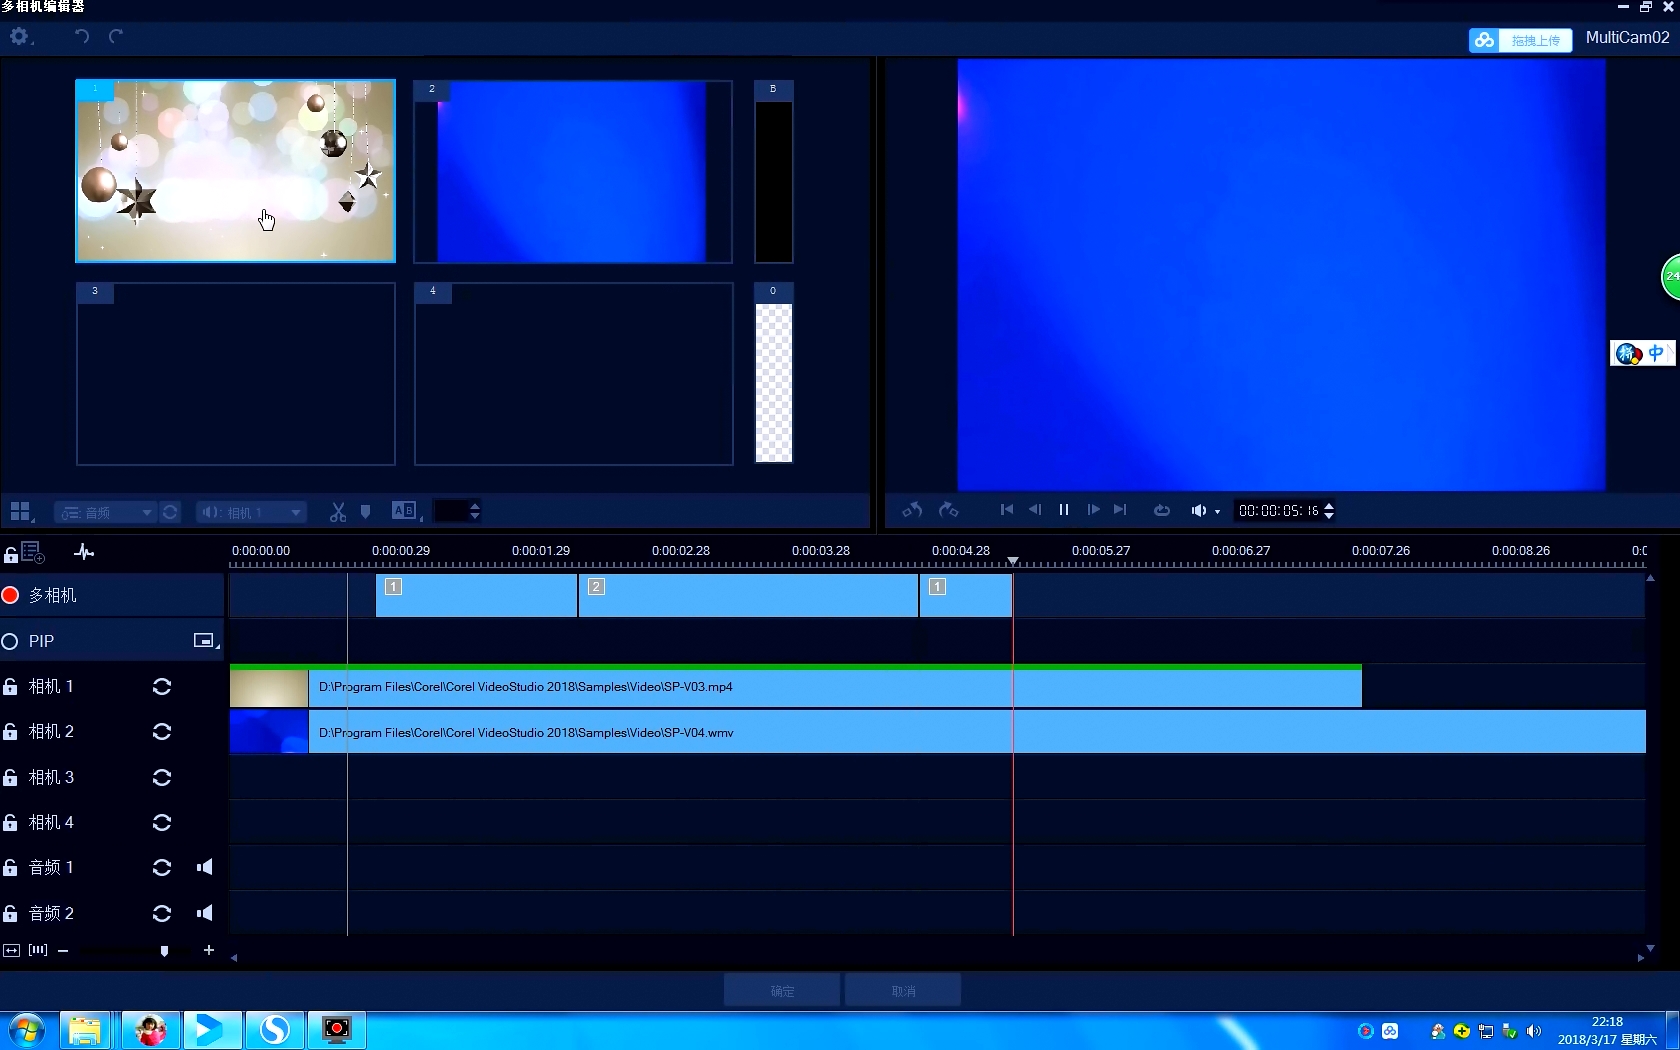1680x1050 pixels.
Task: Pause the preview playback
Action: [x=1064, y=510]
